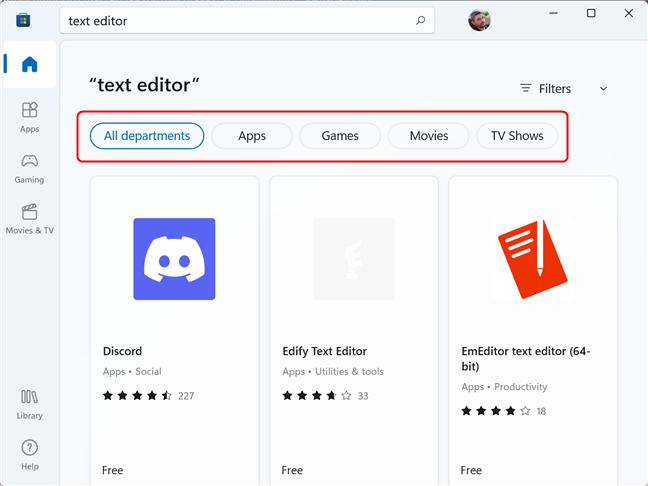Image resolution: width=648 pixels, height=486 pixels.
Task: Filter results by Games
Action: 340,136
